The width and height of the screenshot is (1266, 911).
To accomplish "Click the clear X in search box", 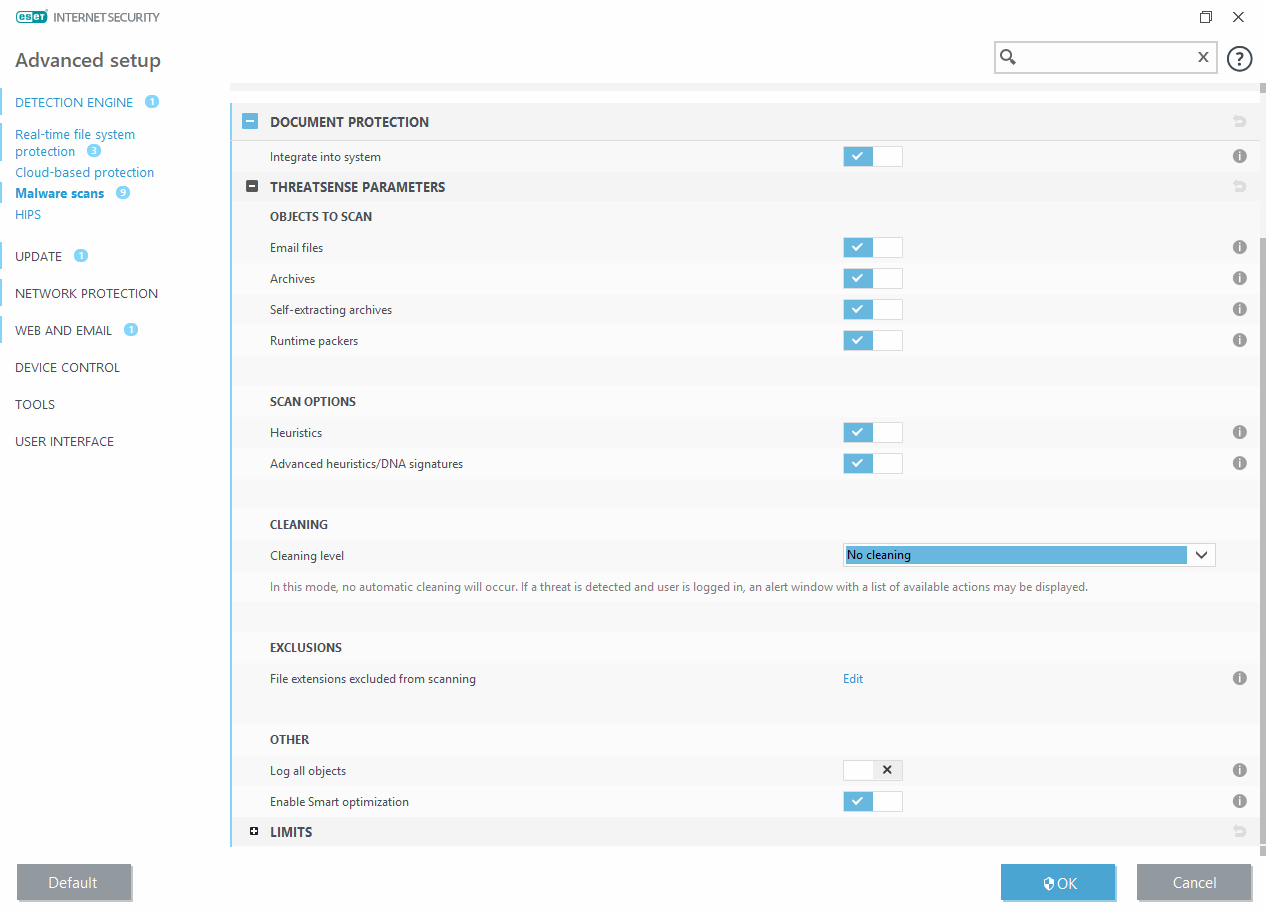I will (1203, 58).
